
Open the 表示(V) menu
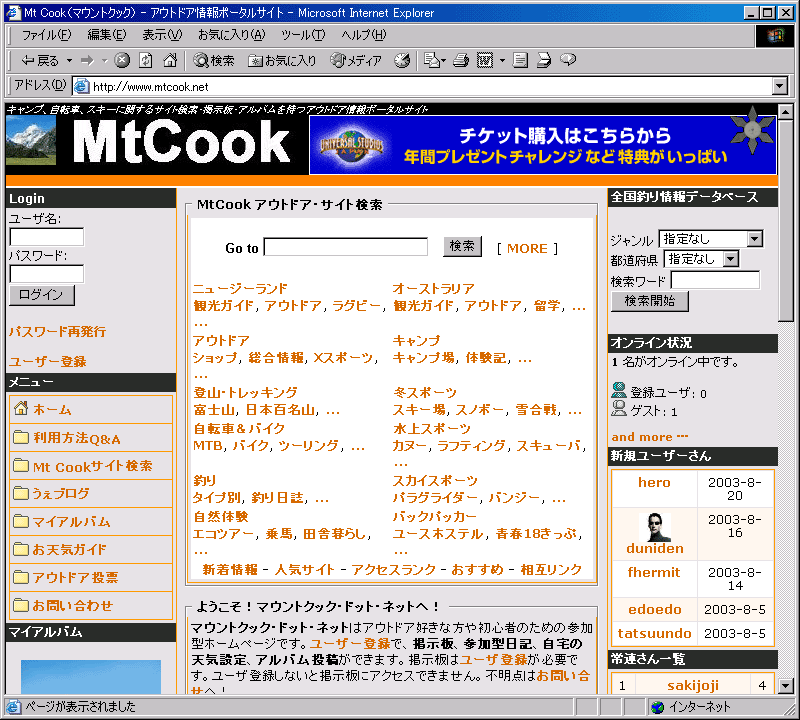(x=162, y=35)
